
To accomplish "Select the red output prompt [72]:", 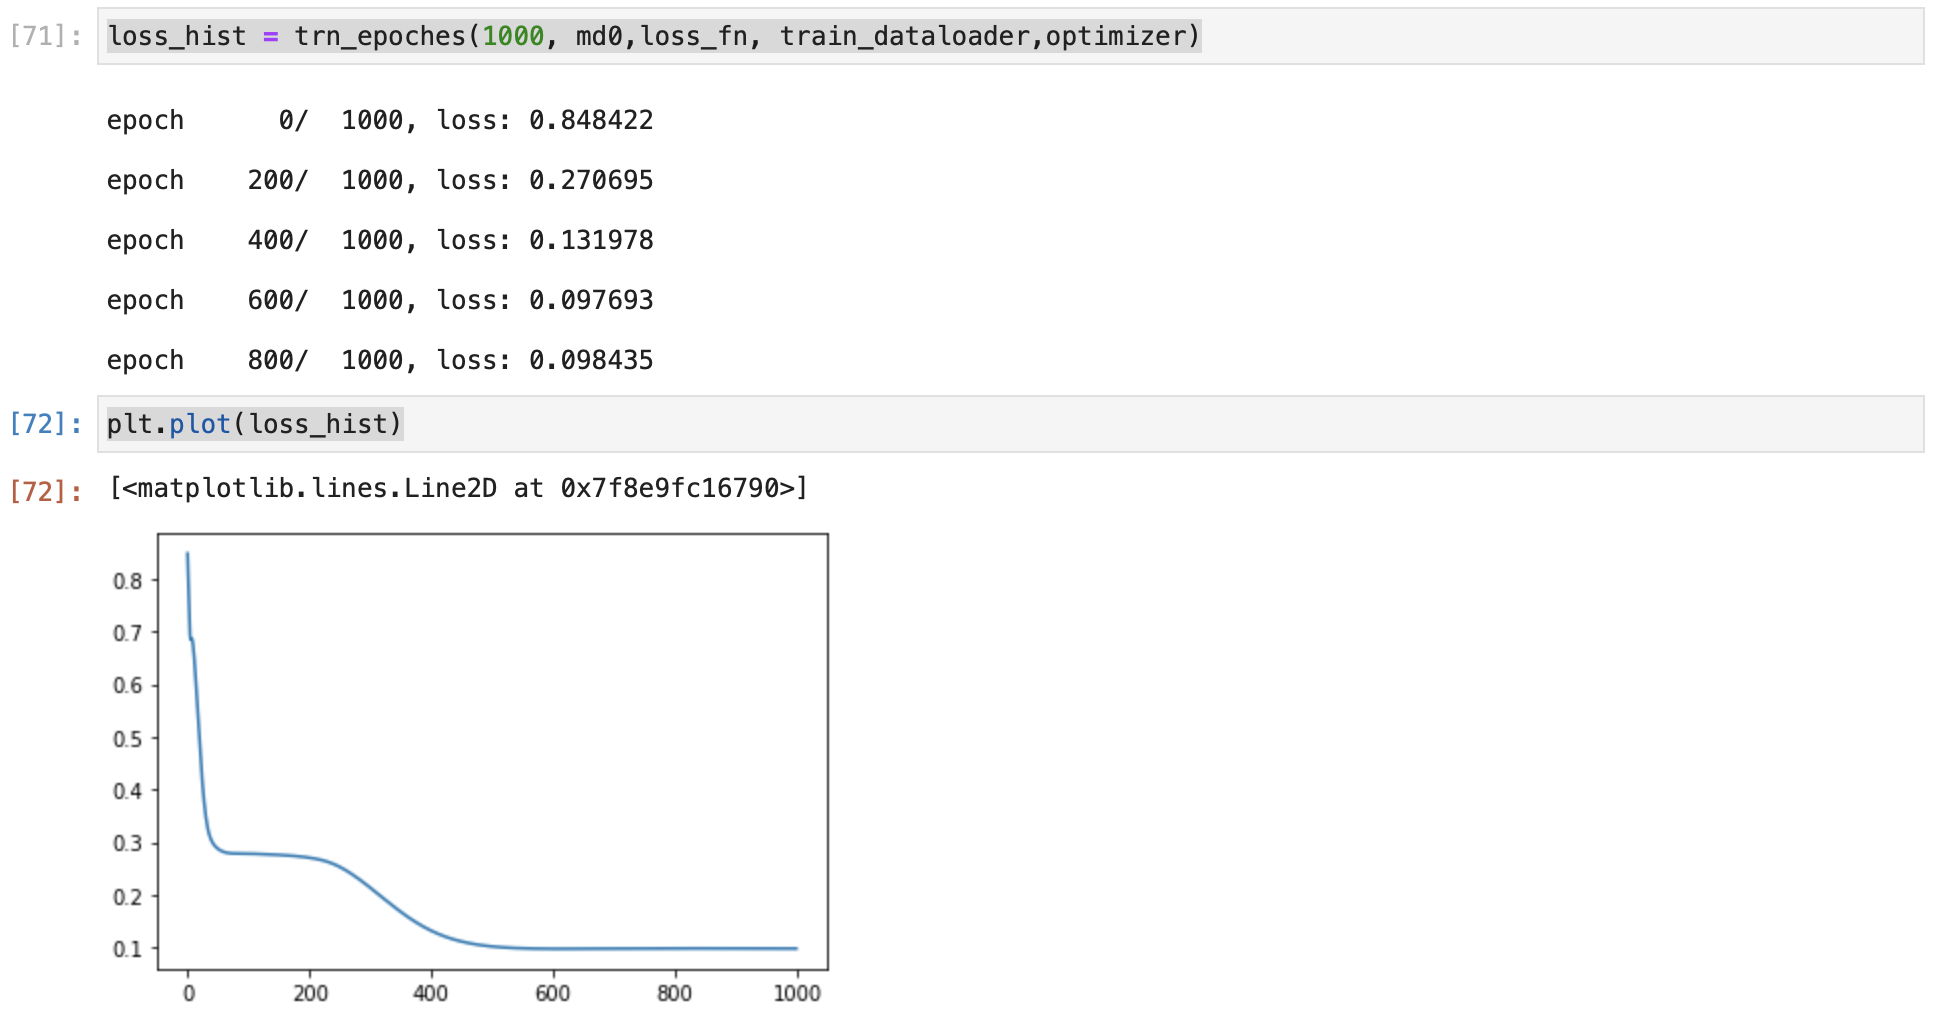I will pos(46,491).
